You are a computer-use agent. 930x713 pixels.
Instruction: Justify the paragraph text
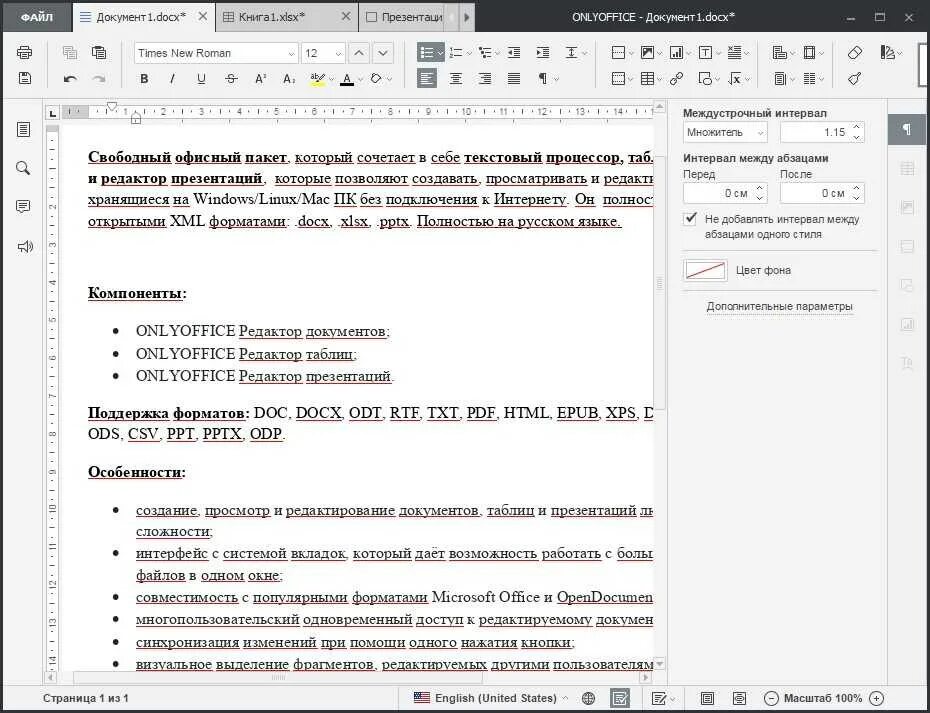(x=514, y=78)
